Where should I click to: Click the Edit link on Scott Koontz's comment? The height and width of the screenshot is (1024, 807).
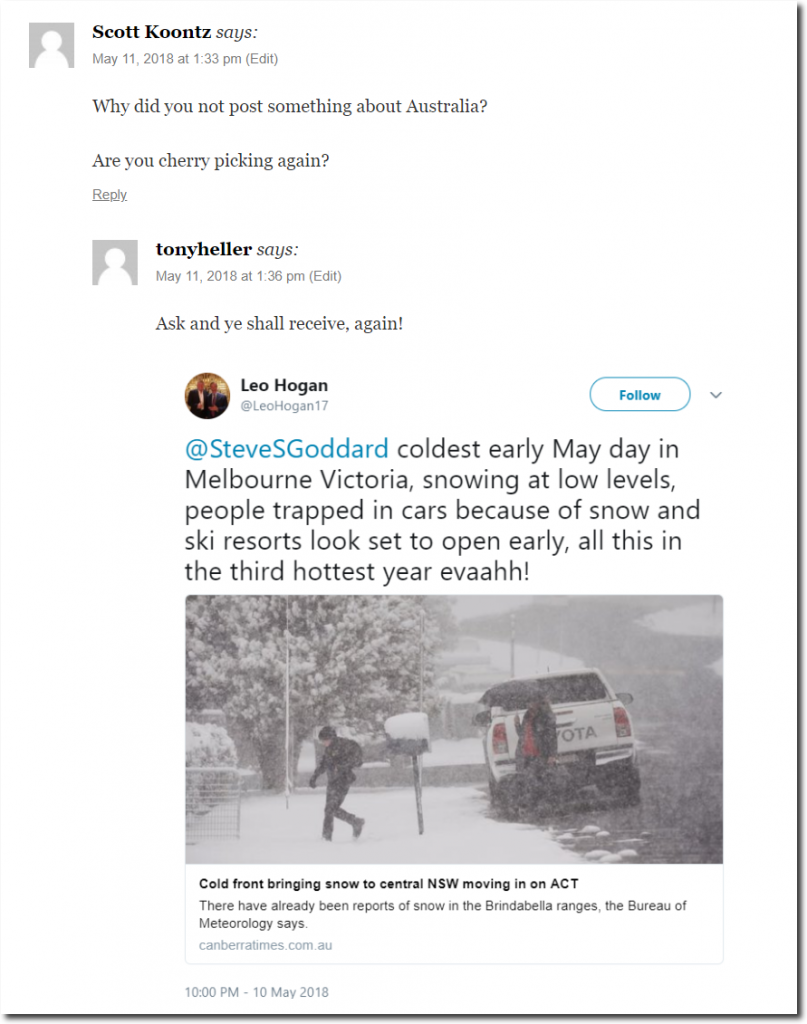click(261, 59)
